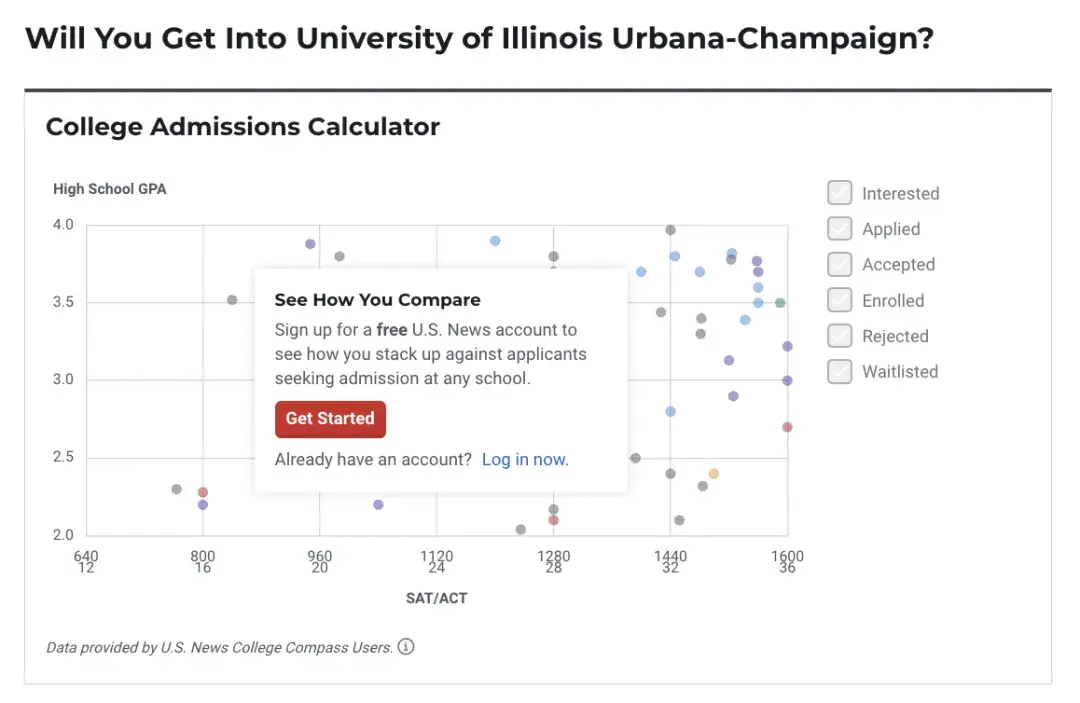1080x703 pixels.
Task: Toggle the Accepted checkbox
Action: tap(839, 265)
